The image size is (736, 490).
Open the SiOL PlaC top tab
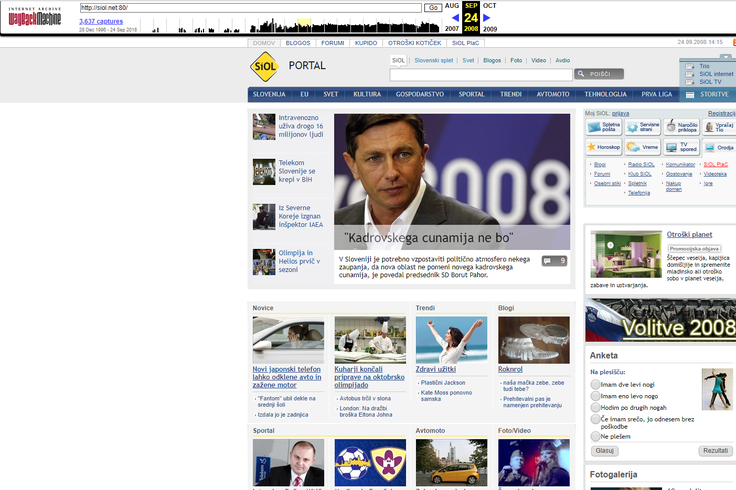(466, 43)
